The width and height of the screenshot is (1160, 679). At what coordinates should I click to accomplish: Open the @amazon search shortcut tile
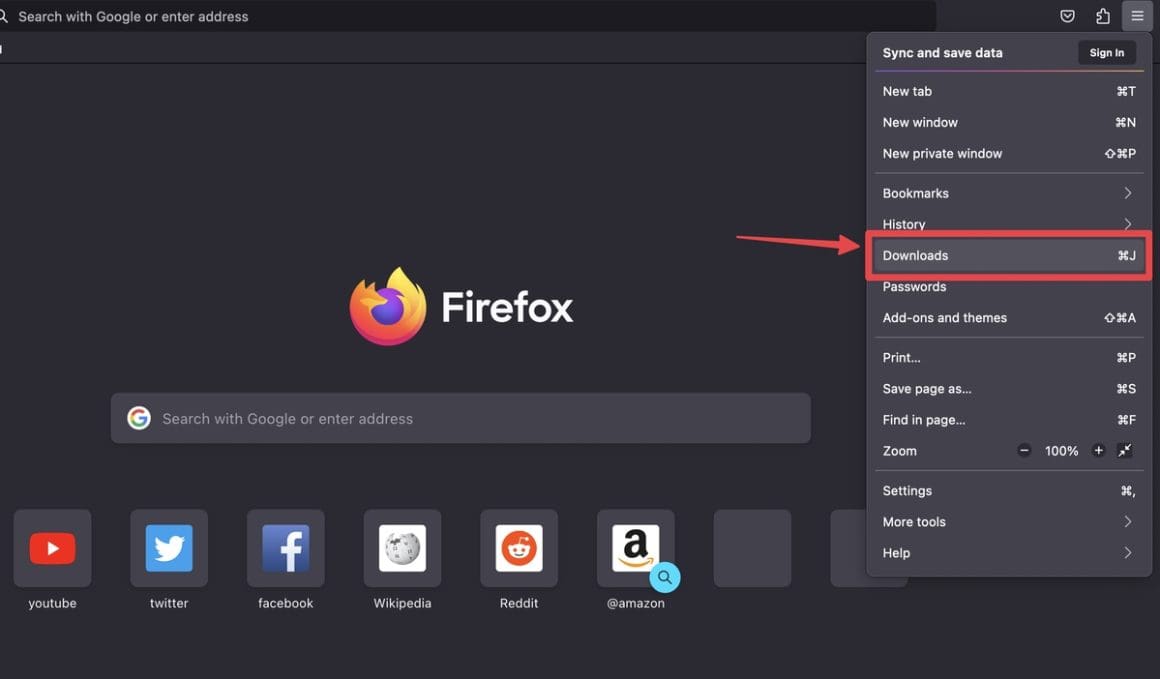(x=636, y=548)
